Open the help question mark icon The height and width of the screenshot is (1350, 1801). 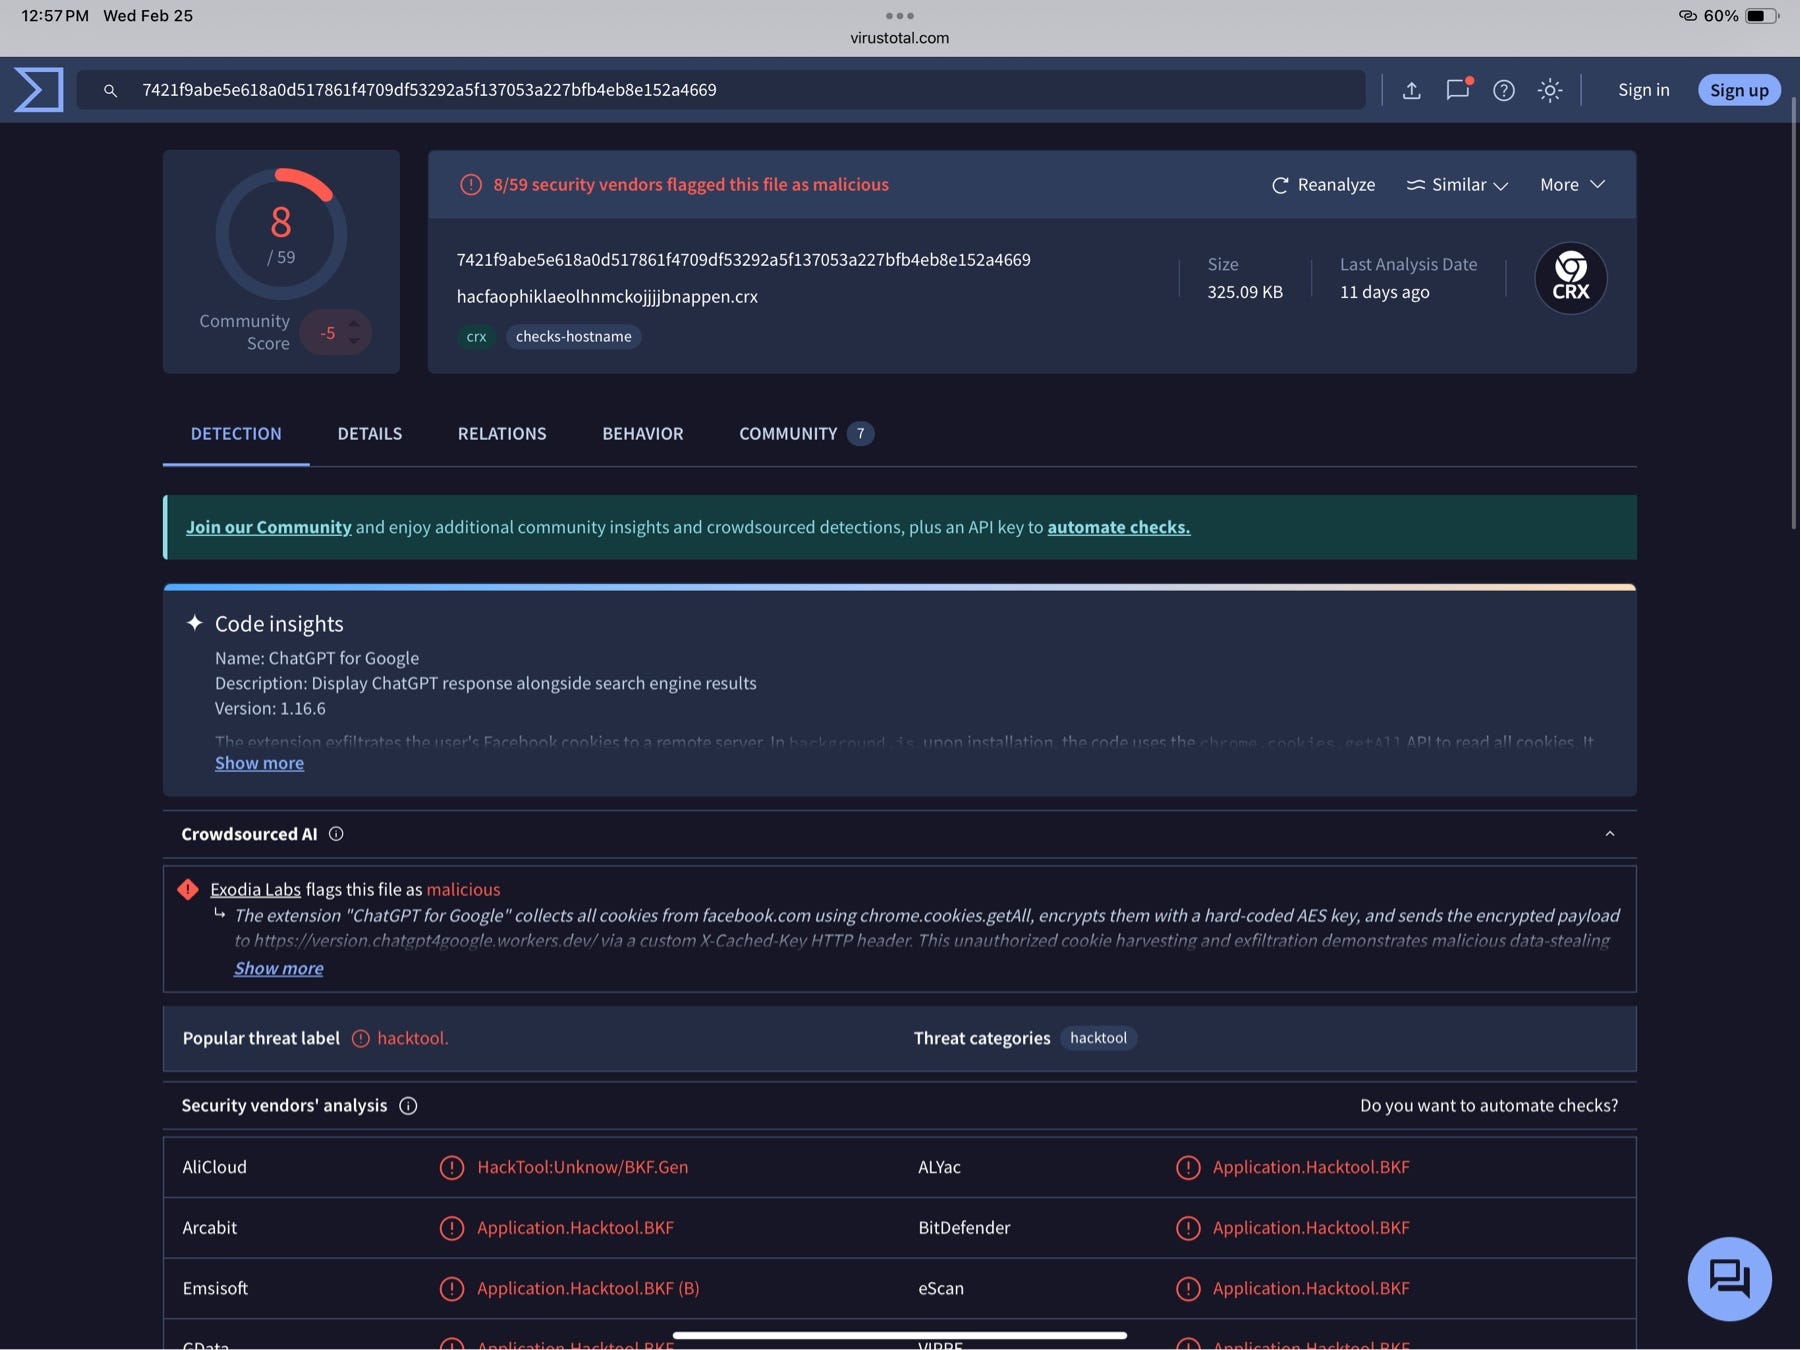(x=1503, y=90)
